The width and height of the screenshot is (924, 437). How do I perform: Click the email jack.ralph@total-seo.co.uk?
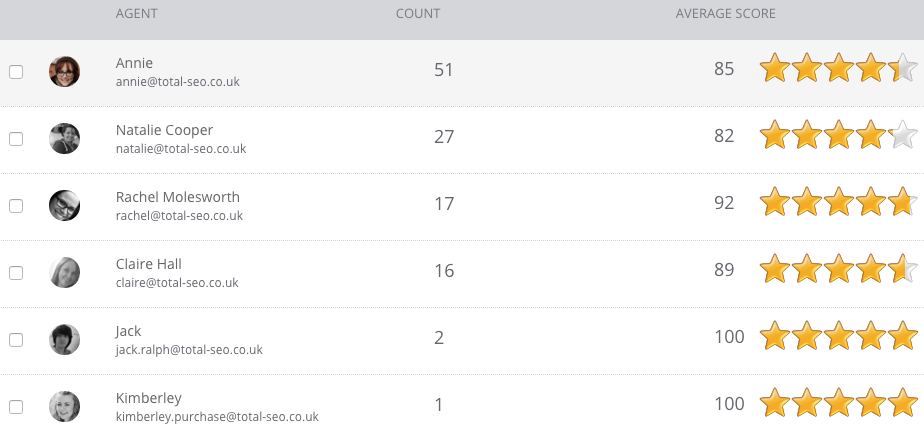click(189, 350)
